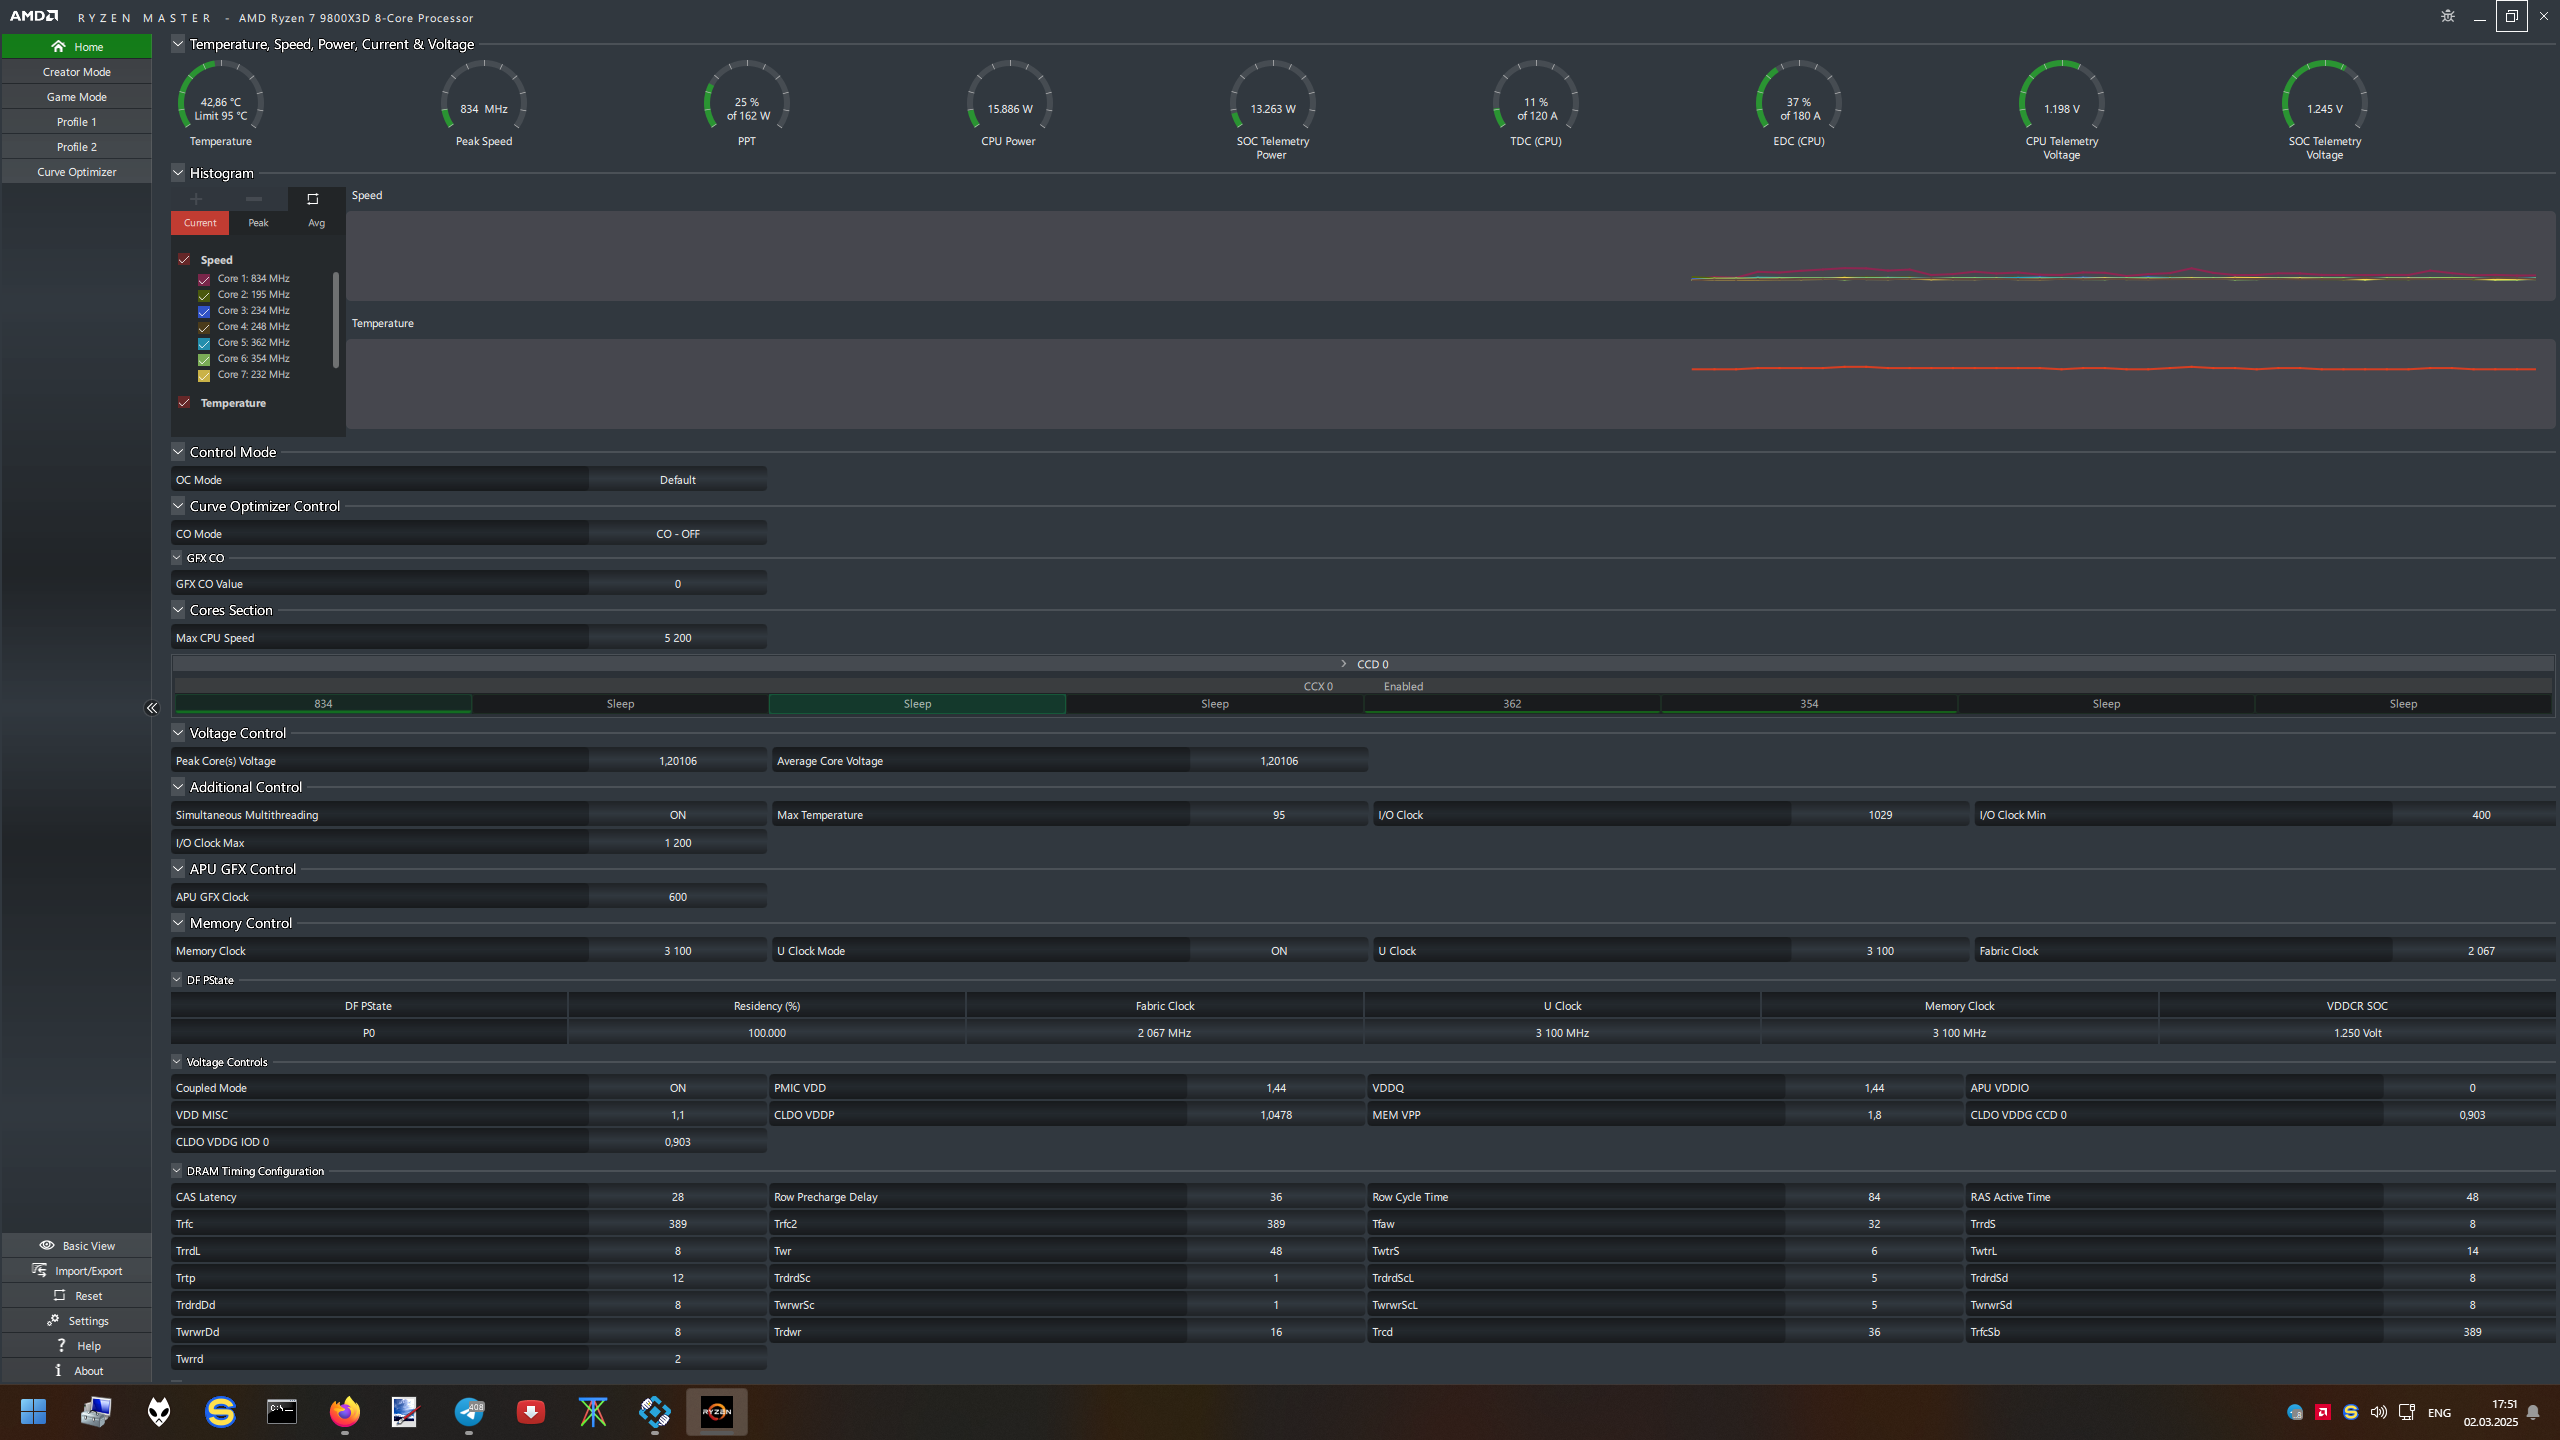Screen dimensions: 2560x1440
Task: Collapse sidebar with double-chevron arrow
Action: coord(152,708)
